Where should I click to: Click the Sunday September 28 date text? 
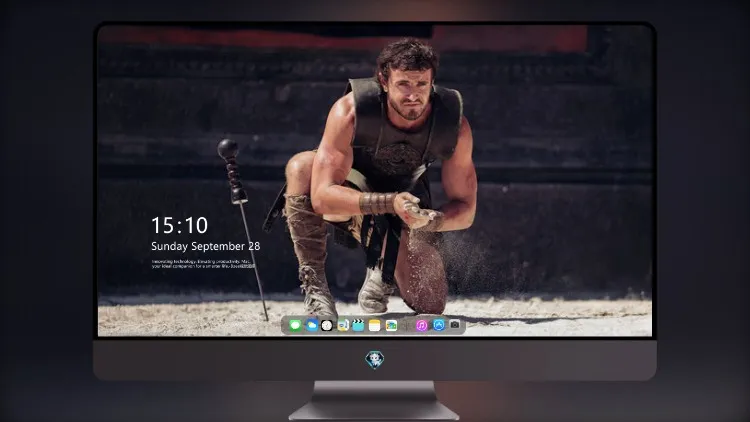(x=206, y=246)
